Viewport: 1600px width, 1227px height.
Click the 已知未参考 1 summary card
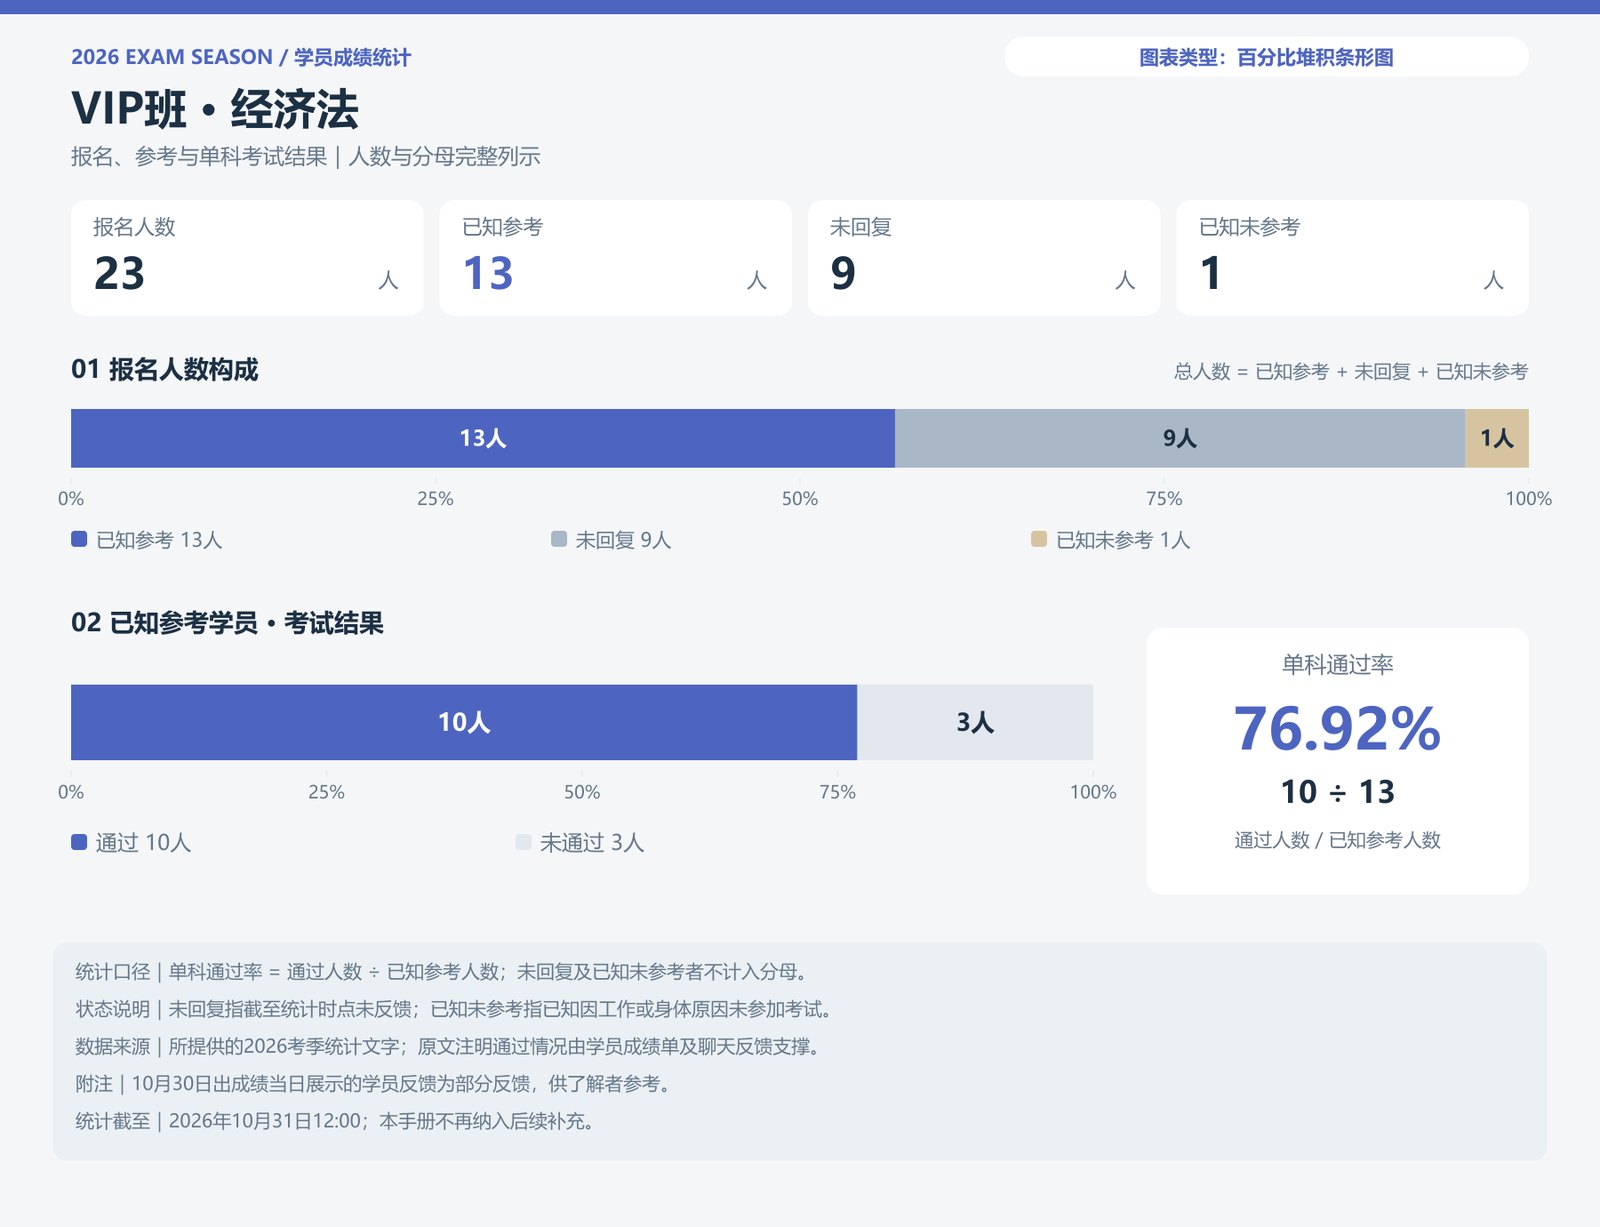tap(1352, 258)
